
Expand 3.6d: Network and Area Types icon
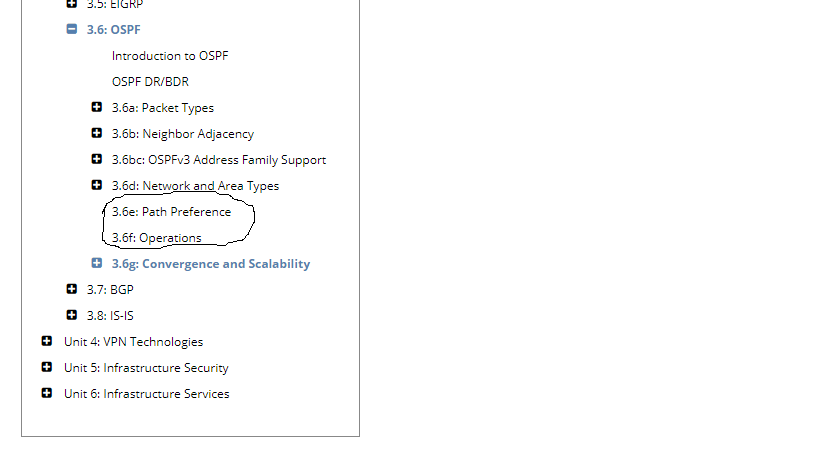(x=97, y=185)
